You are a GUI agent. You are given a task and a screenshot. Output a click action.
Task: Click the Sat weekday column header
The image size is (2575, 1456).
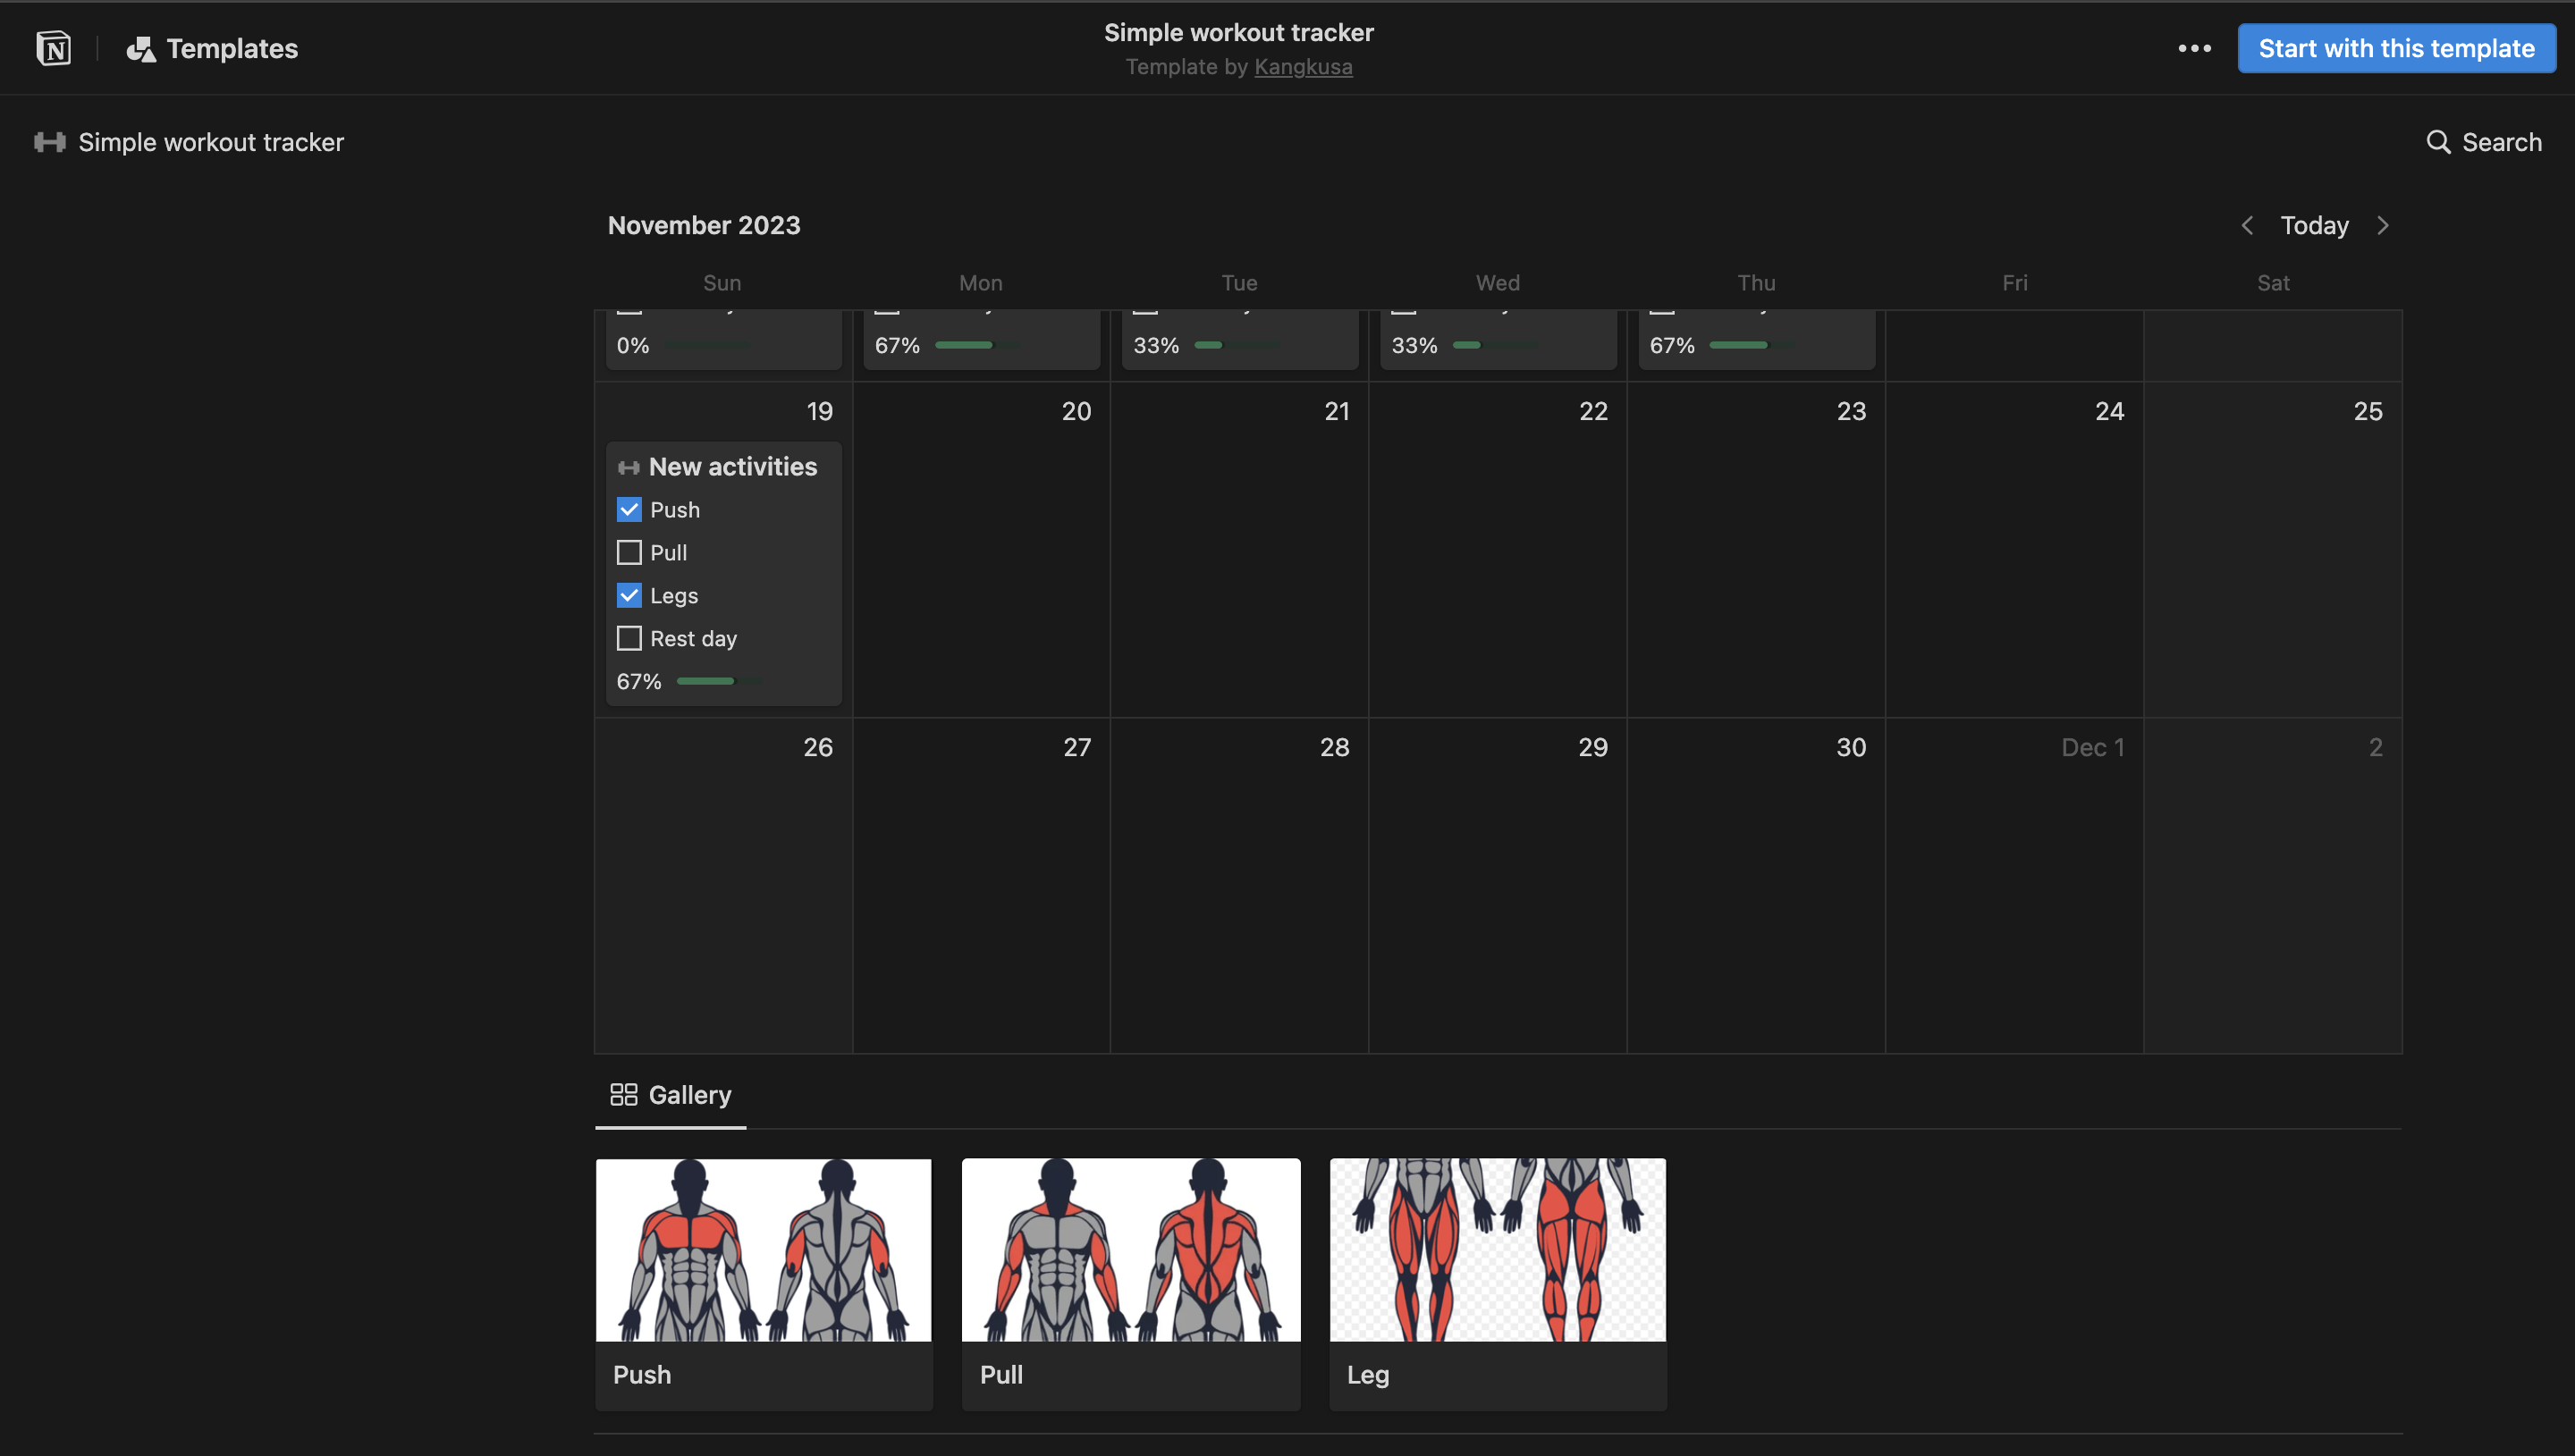[2273, 283]
